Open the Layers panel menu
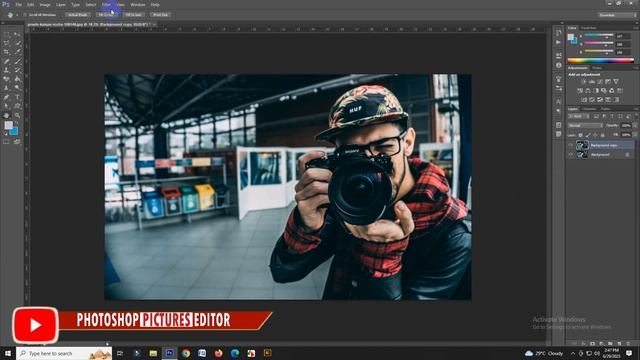Image resolution: width=640 pixels, height=360 pixels. (636, 109)
